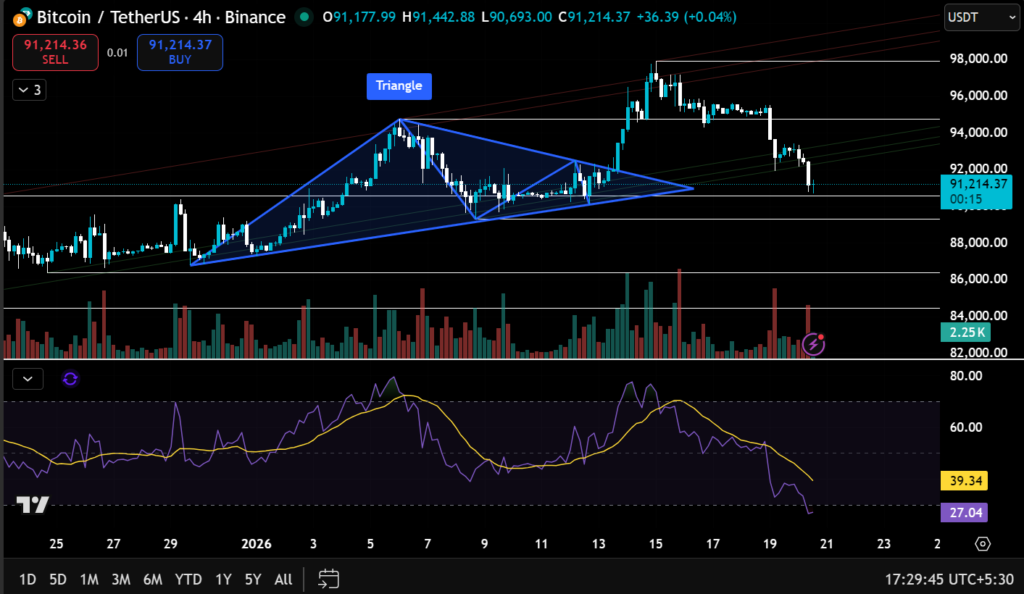This screenshot has height=594, width=1024.
Task: Open chart settings hexagon icon
Action: [983, 544]
